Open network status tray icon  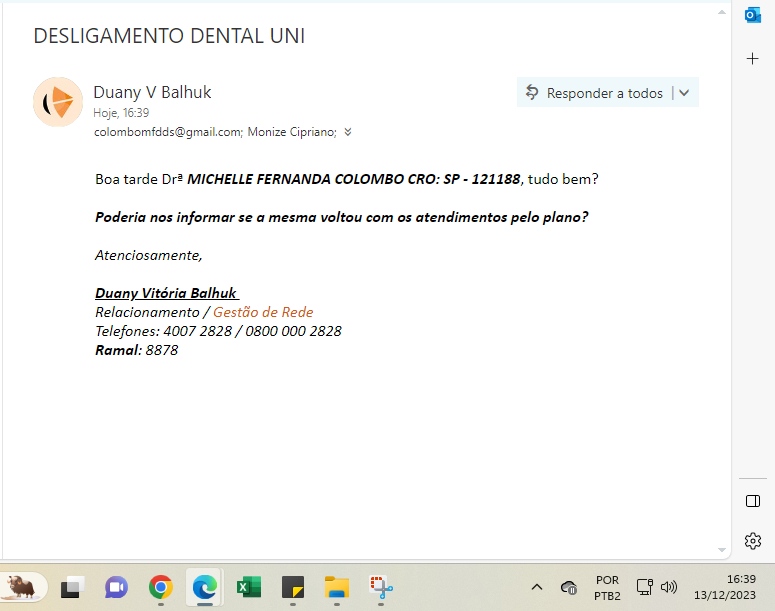[x=645, y=587]
